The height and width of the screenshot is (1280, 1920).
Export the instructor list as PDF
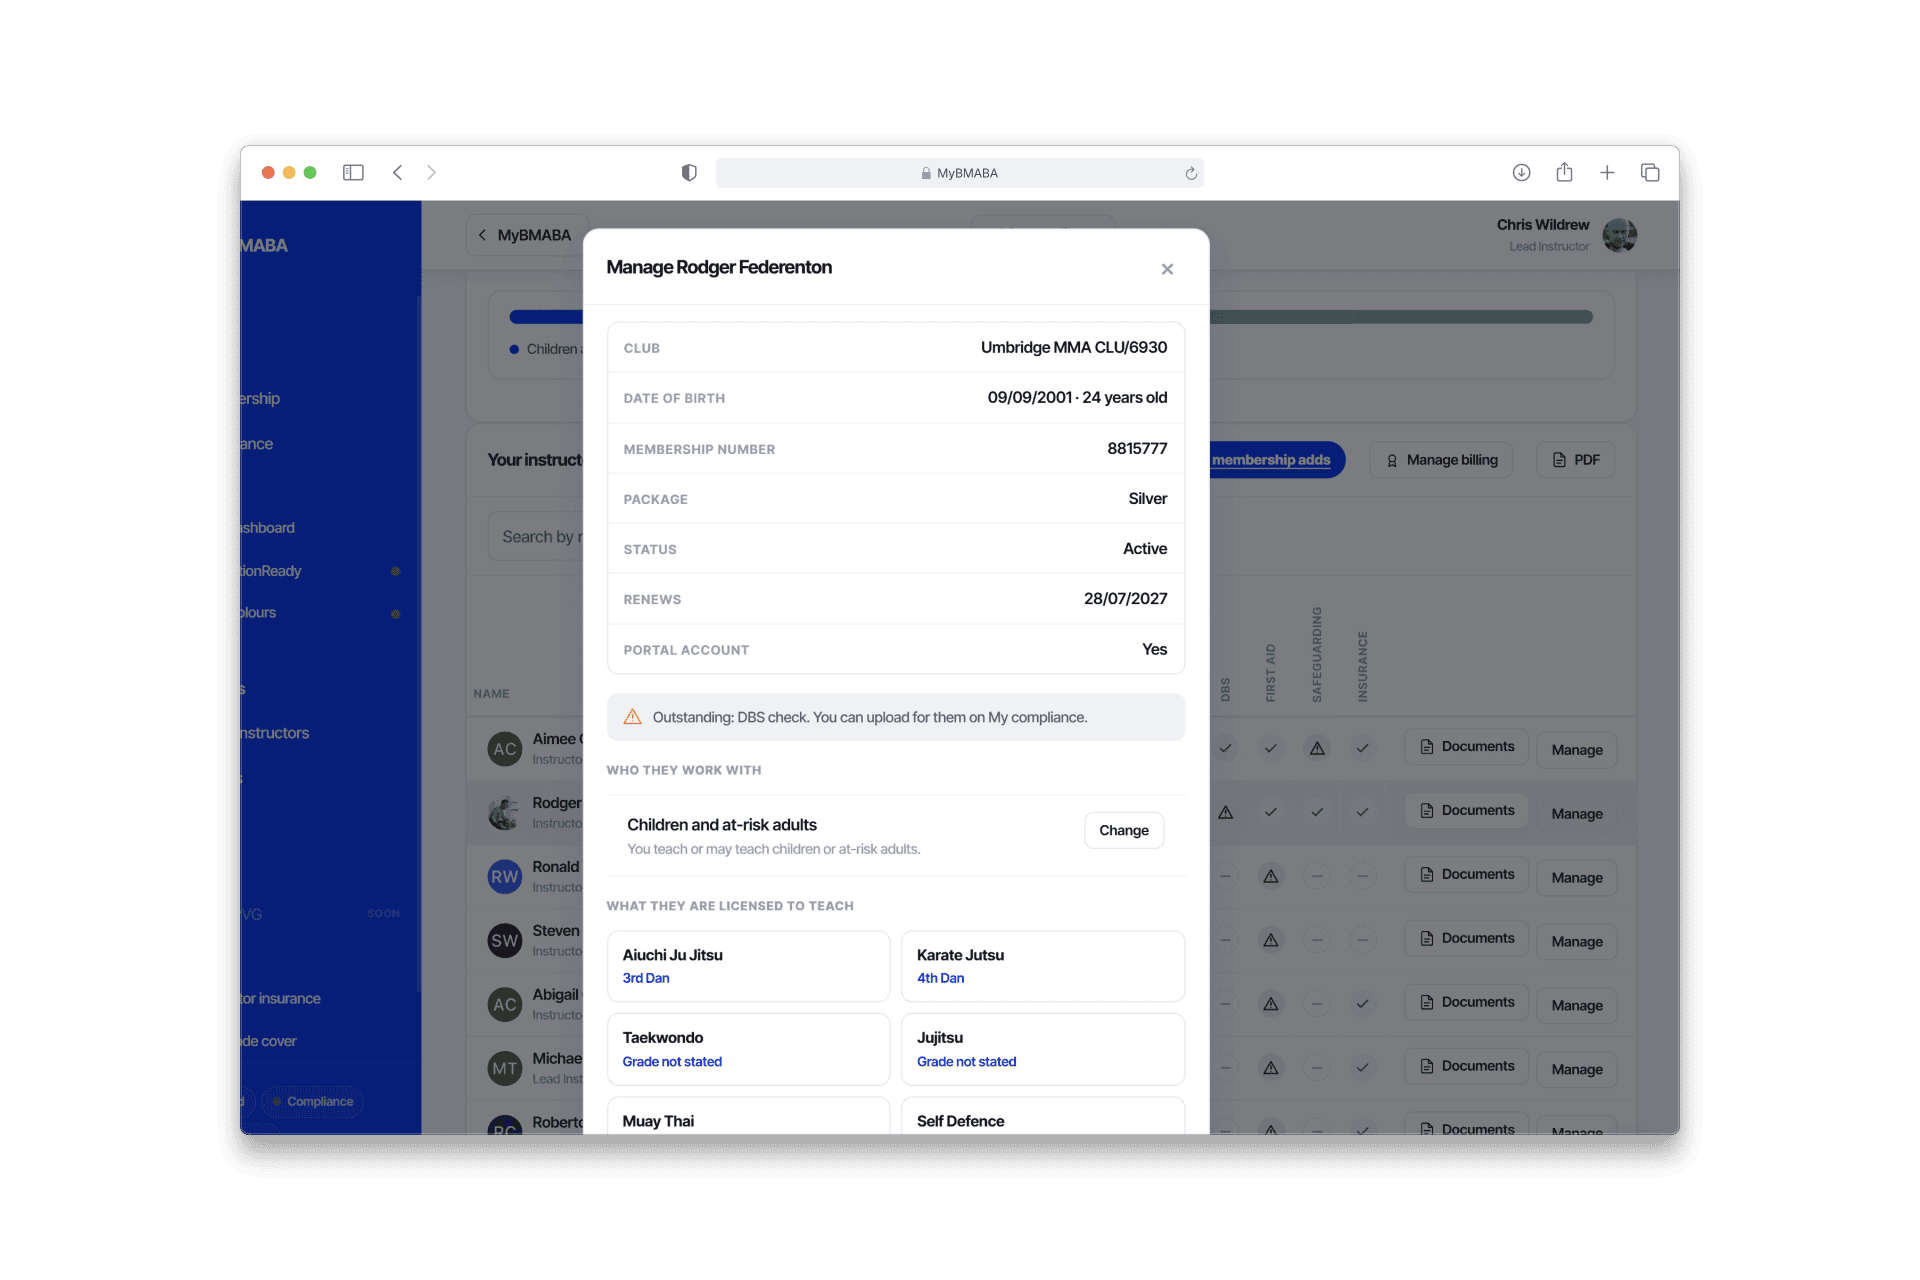point(1576,460)
